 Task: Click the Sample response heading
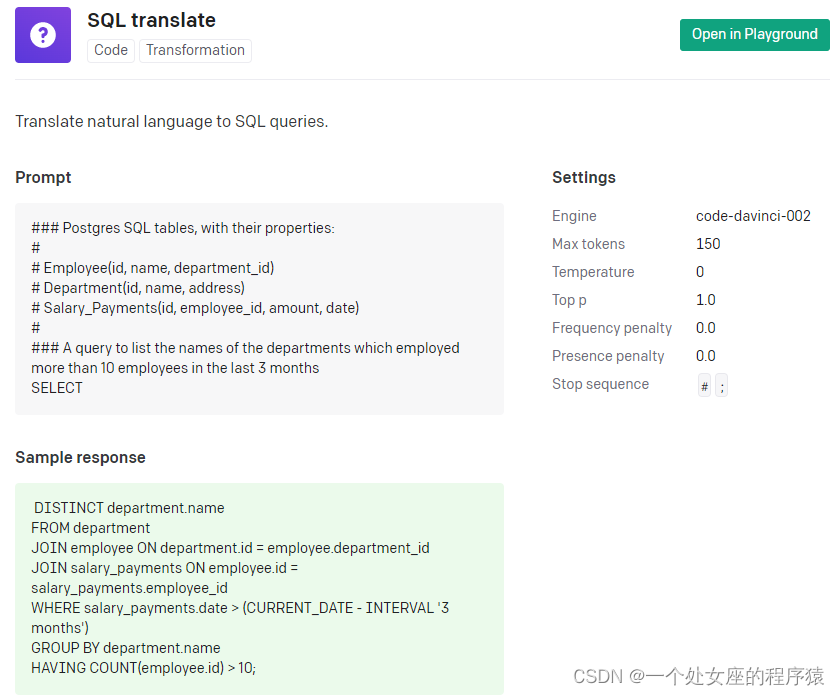80,457
